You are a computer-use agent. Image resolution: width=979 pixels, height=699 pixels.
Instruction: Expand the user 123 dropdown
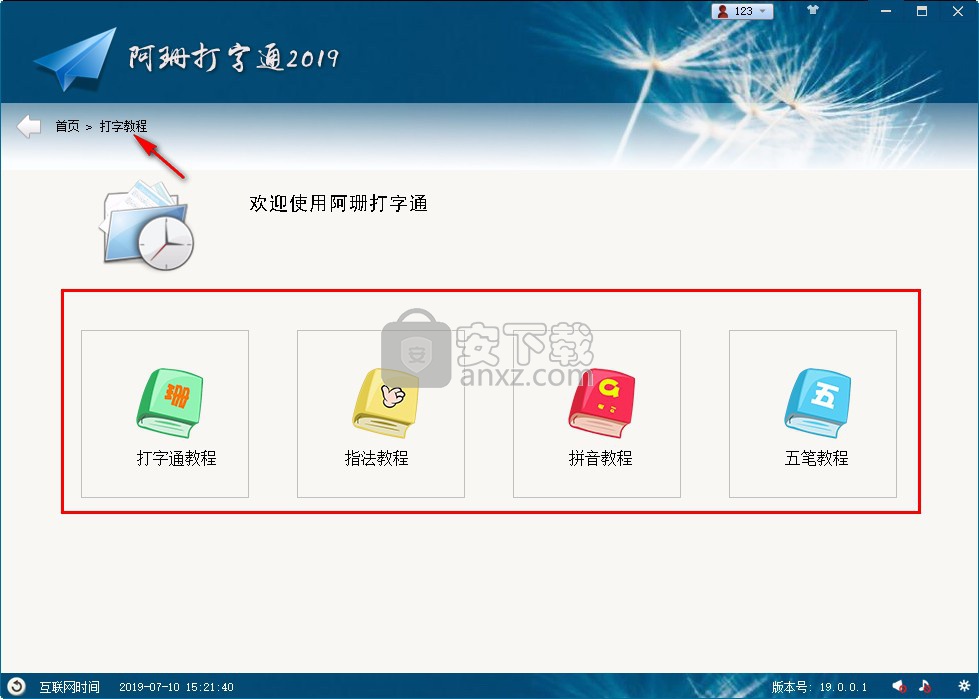click(x=762, y=11)
